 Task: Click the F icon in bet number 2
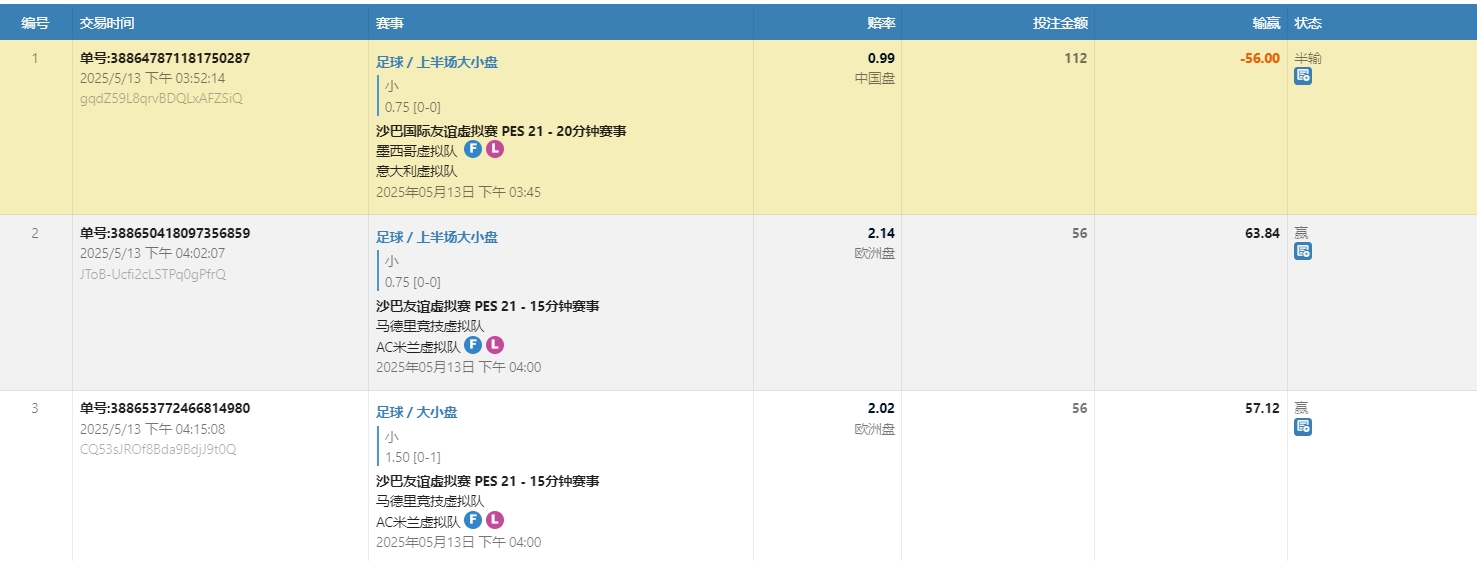pos(473,345)
